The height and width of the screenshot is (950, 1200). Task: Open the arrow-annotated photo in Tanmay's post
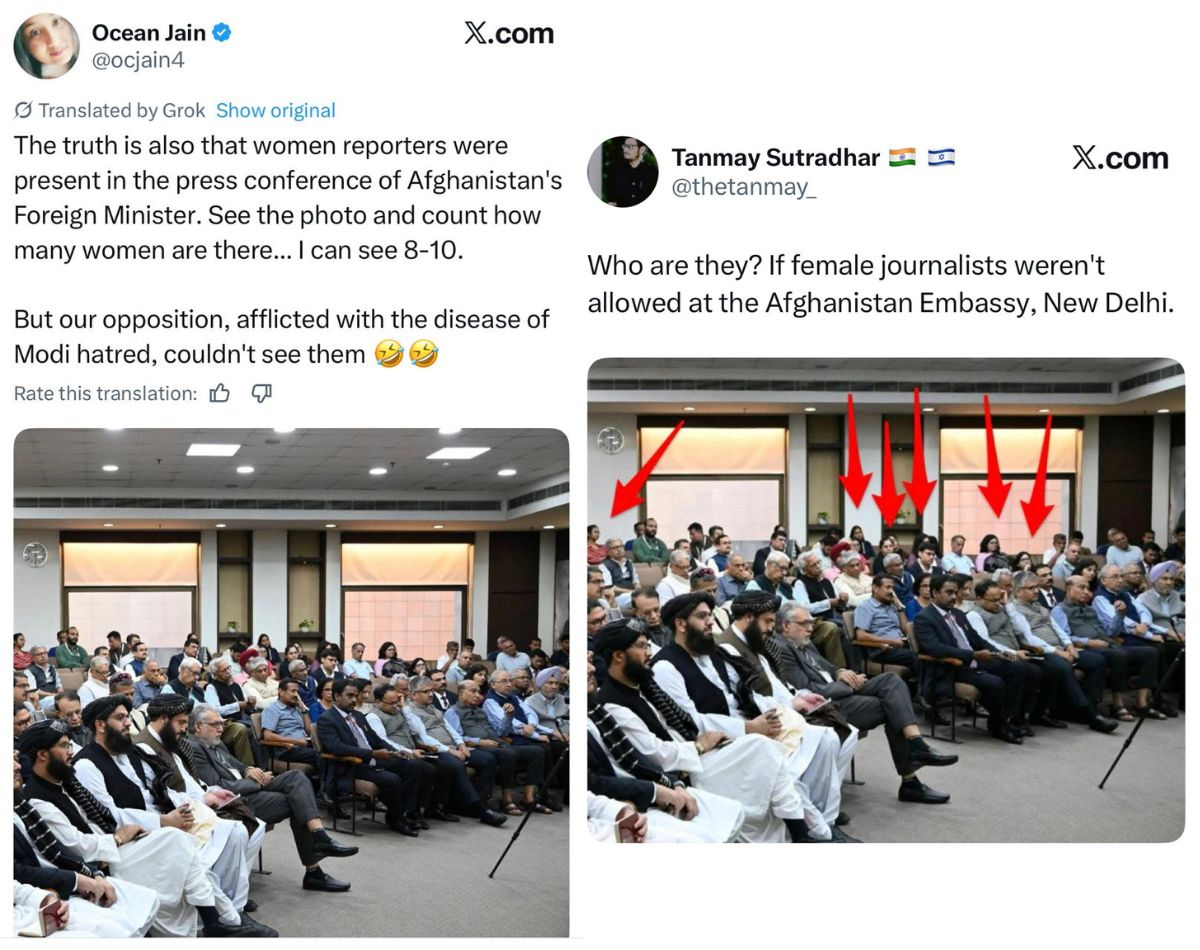(886, 600)
